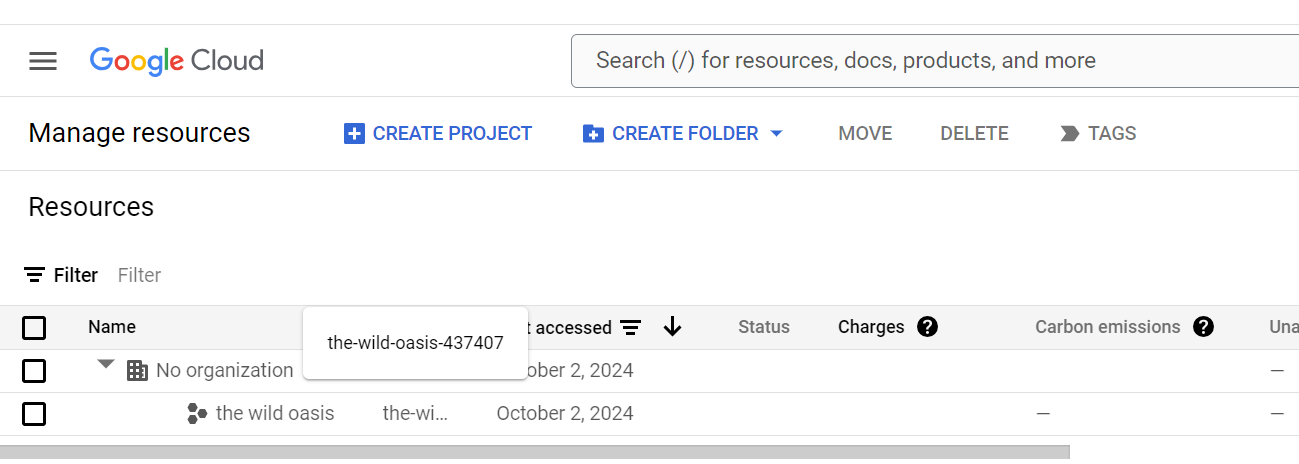The width and height of the screenshot is (1299, 464).
Task: Click the Create Project button
Action: 438,134
